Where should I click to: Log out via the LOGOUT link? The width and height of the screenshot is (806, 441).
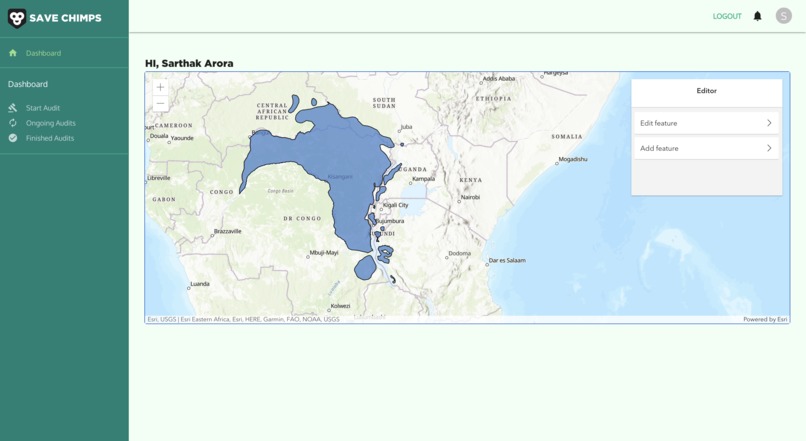727,16
